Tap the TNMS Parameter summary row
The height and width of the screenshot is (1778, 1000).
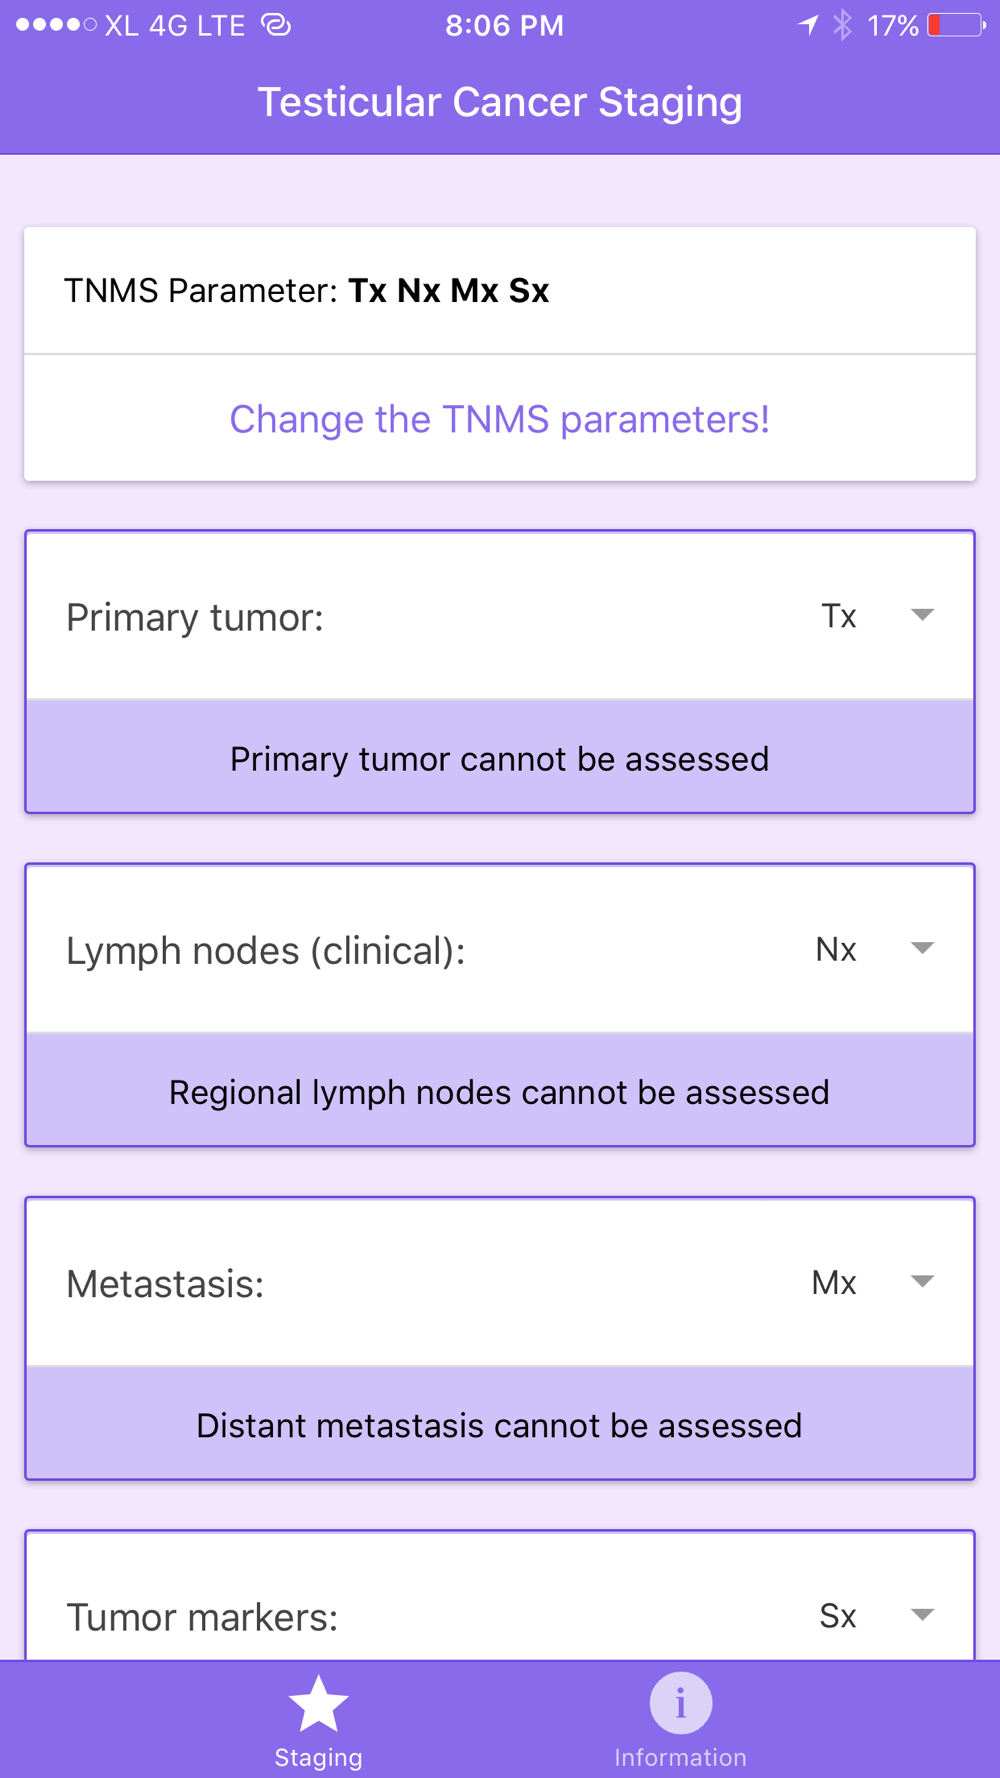pos(500,291)
